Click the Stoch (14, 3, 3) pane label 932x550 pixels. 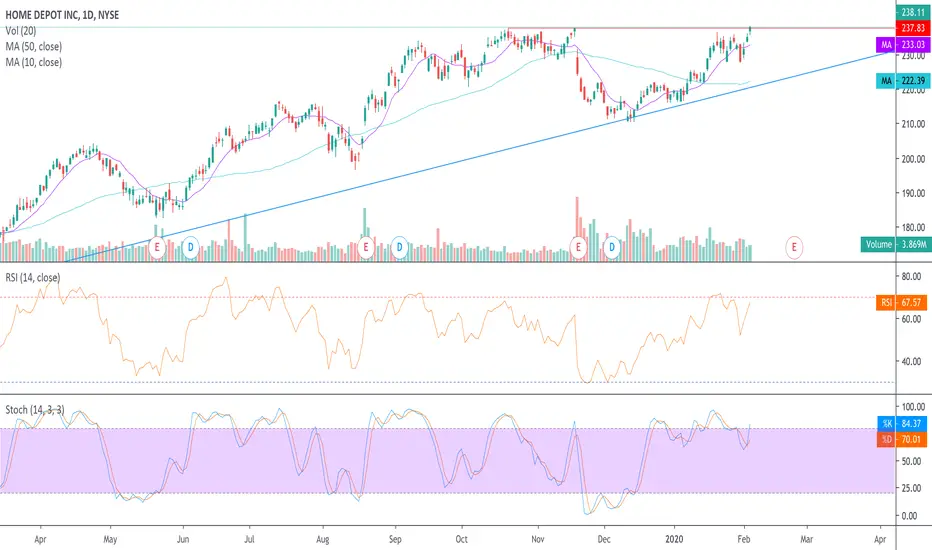[35, 410]
